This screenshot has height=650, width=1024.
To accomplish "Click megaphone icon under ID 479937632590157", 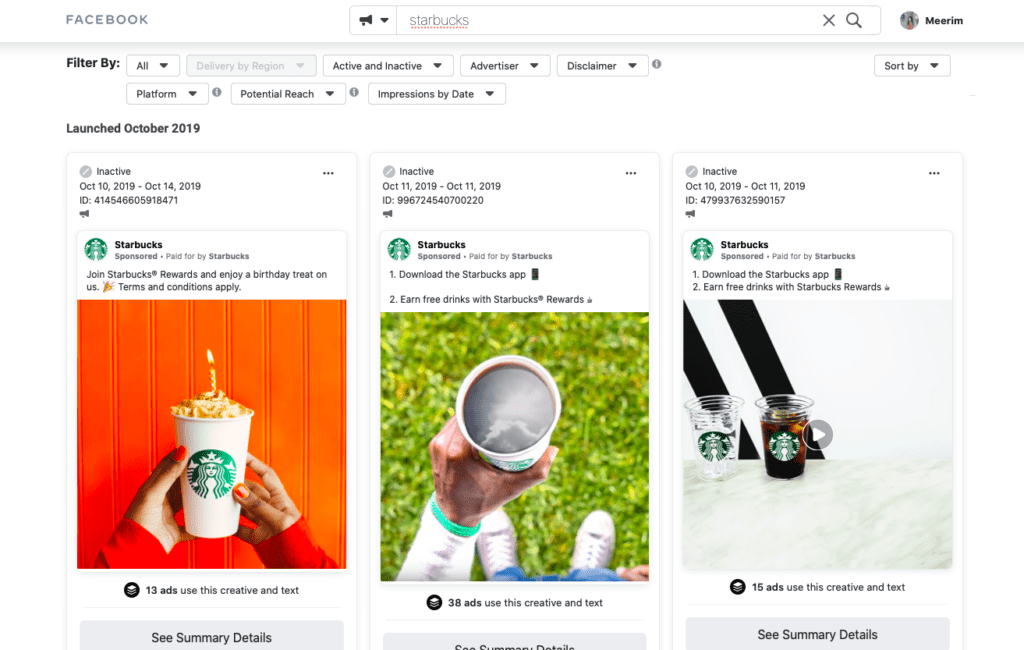I will [x=690, y=214].
